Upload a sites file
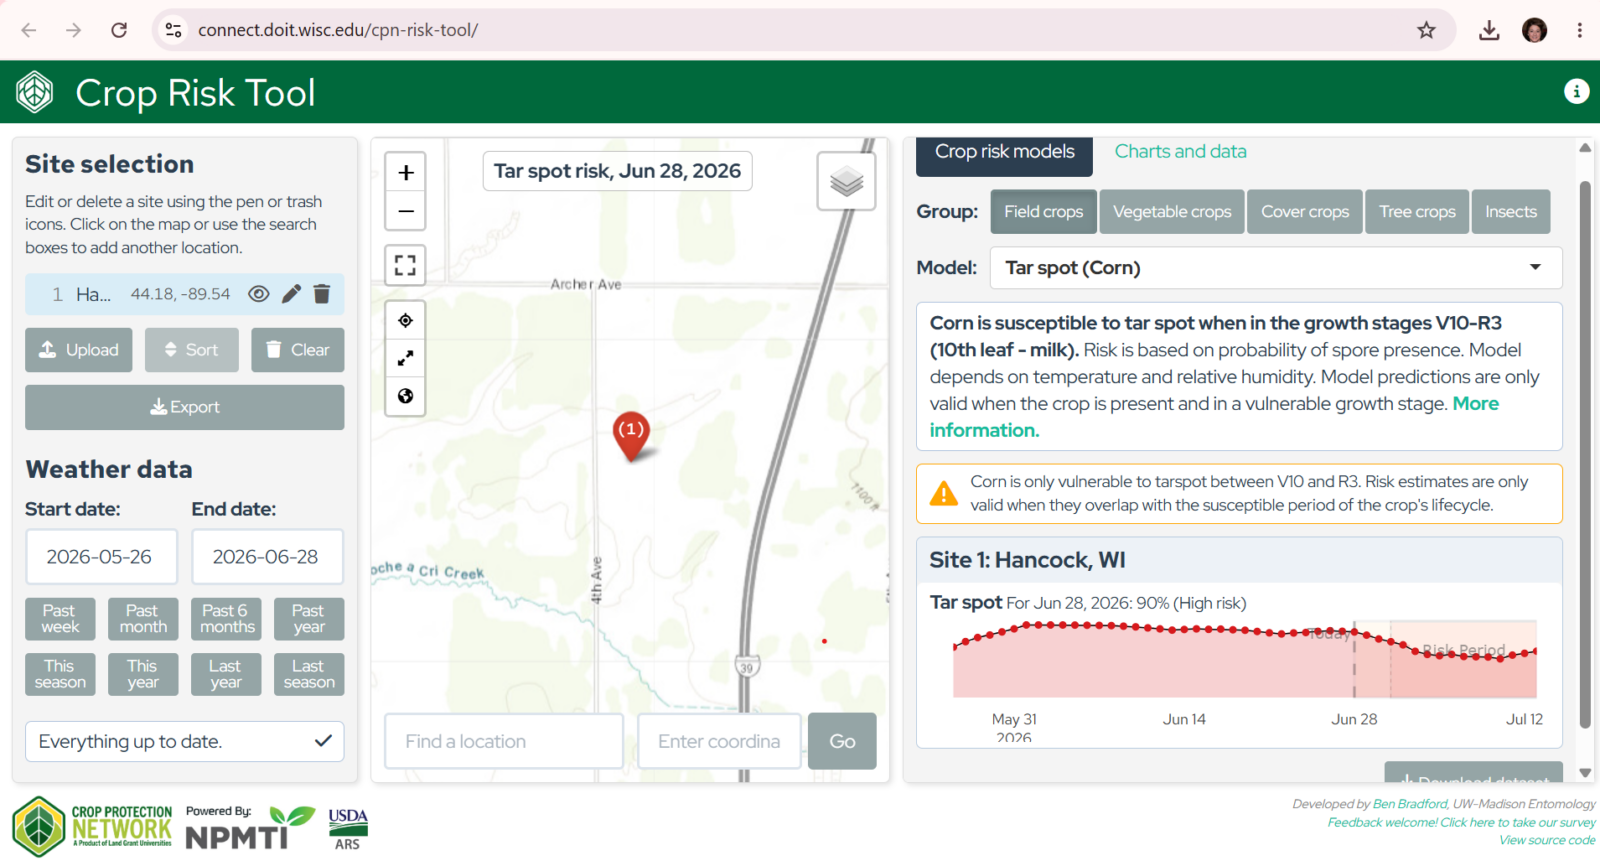This screenshot has width=1600, height=861. point(79,350)
